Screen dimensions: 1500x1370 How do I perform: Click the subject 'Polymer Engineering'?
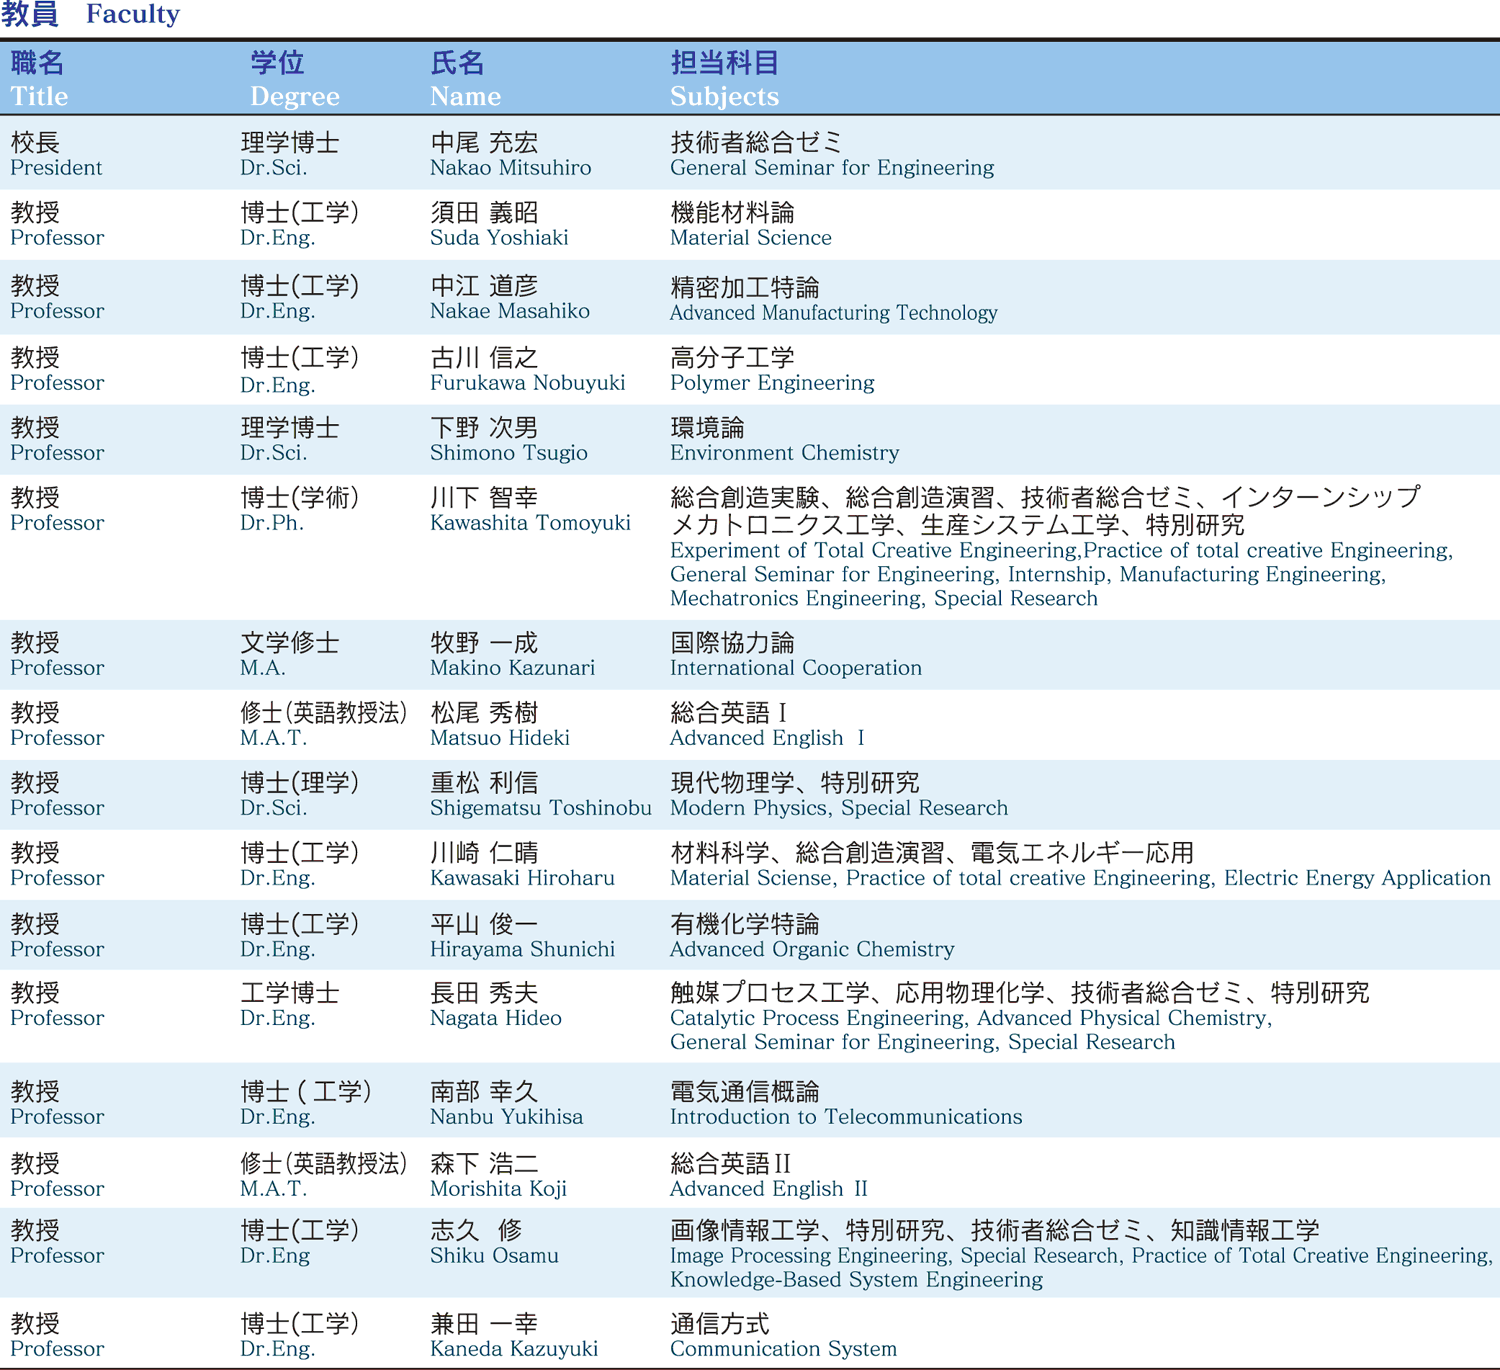click(772, 383)
